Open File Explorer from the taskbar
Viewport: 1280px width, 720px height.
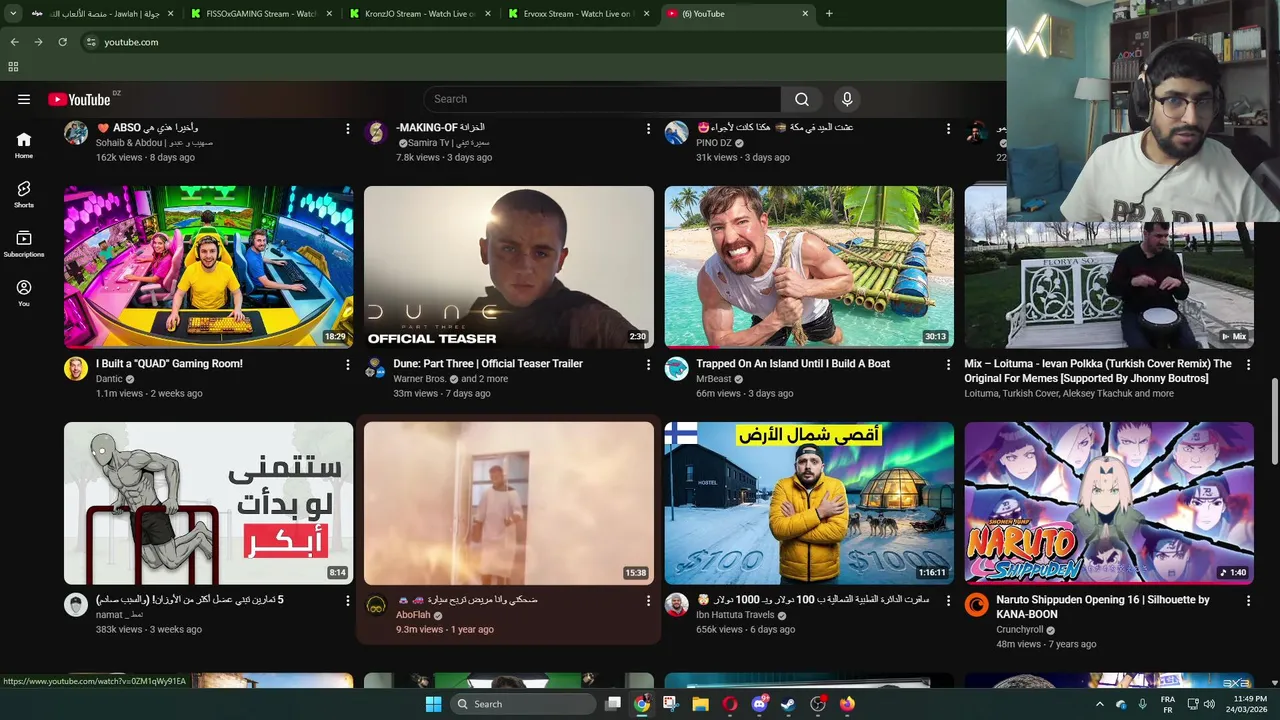[700, 704]
